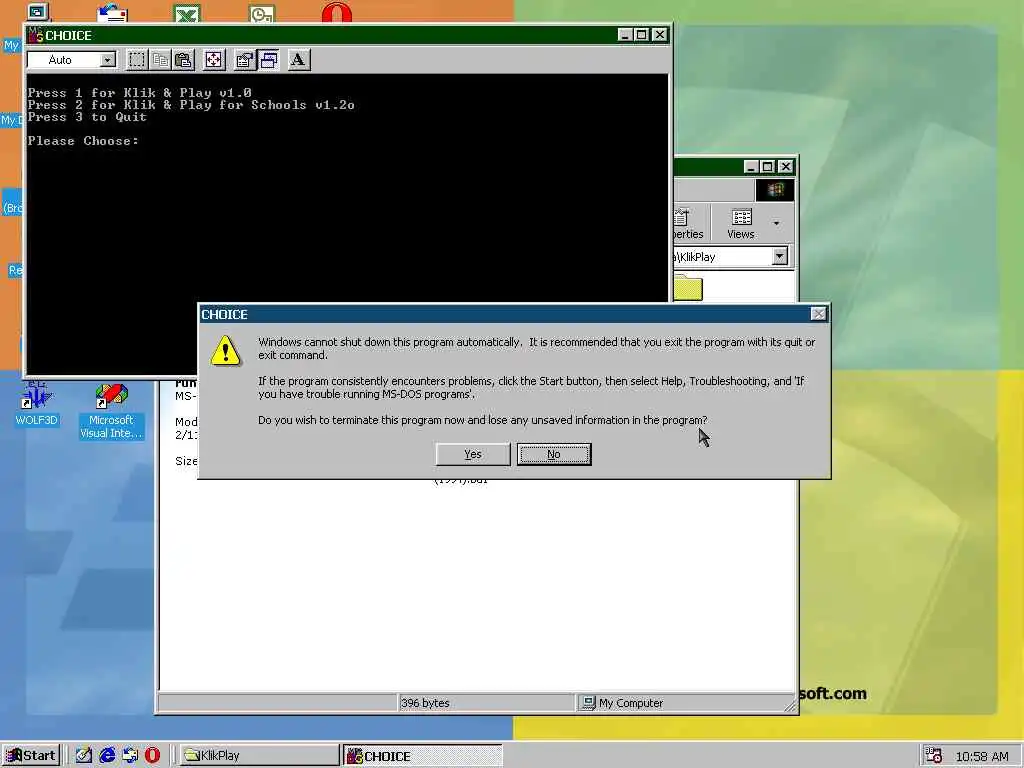Viewport: 1024px width, 768px height.
Task: Launch Opera from Quick Launch
Action: pyautogui.click(x=152, y=756)
